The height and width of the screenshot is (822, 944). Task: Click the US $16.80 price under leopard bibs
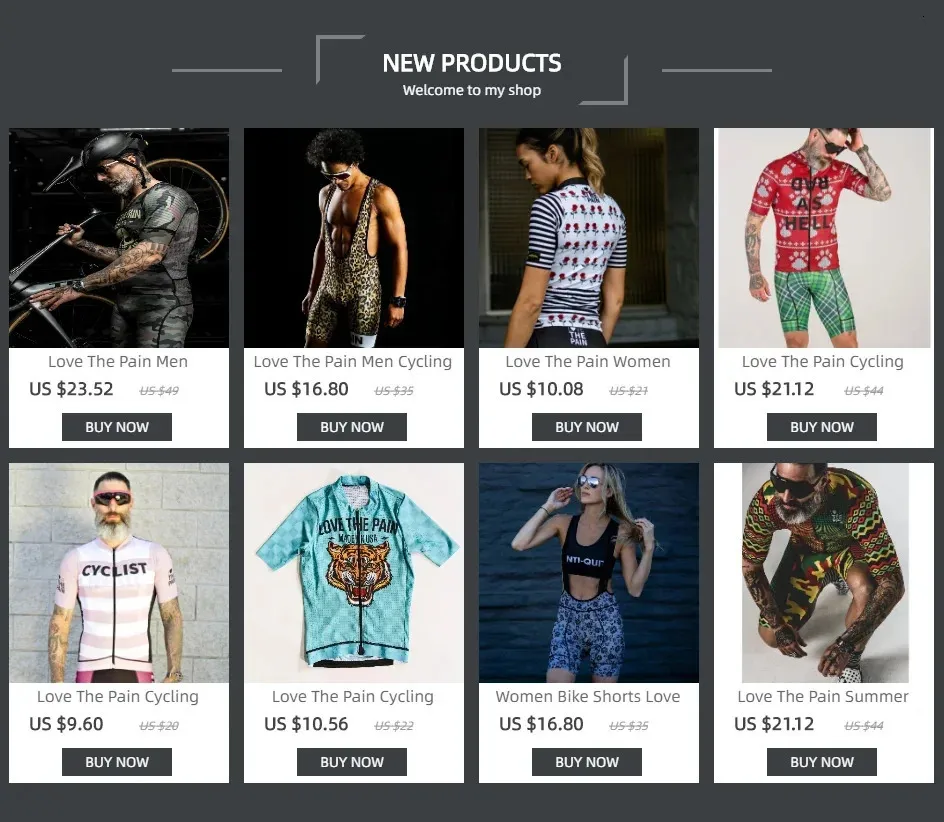(x=306, y=389)
